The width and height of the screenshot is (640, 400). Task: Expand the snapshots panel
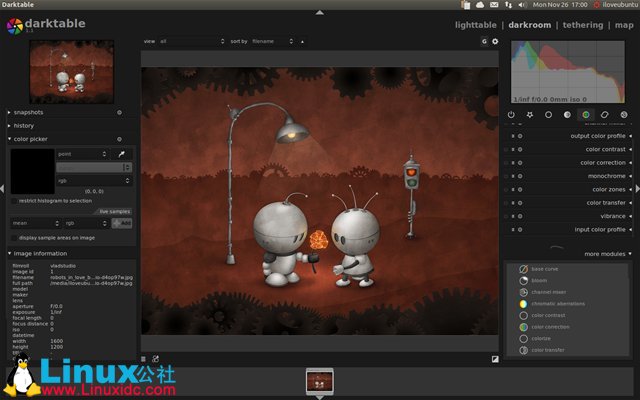(x=30, y=113)
